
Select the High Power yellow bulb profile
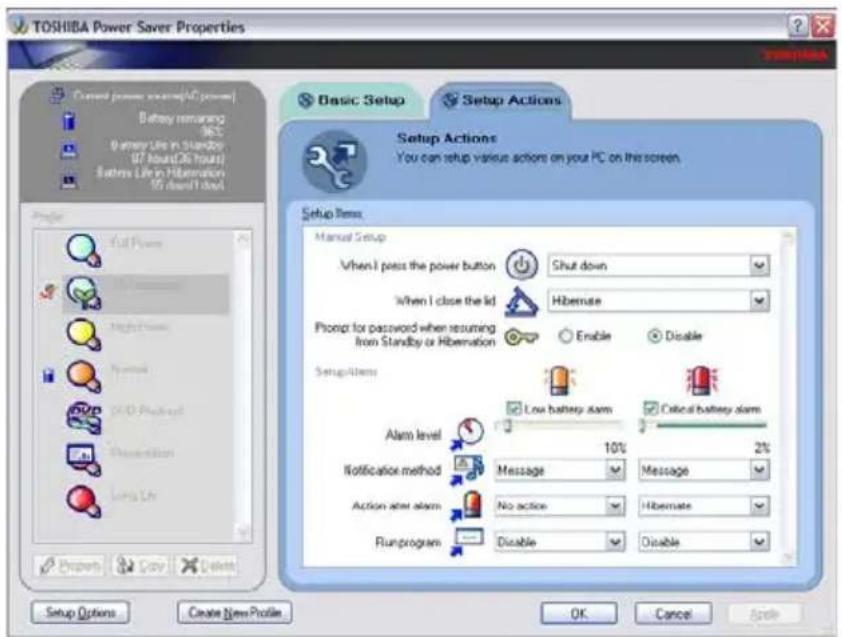click(x=84, y=335)
